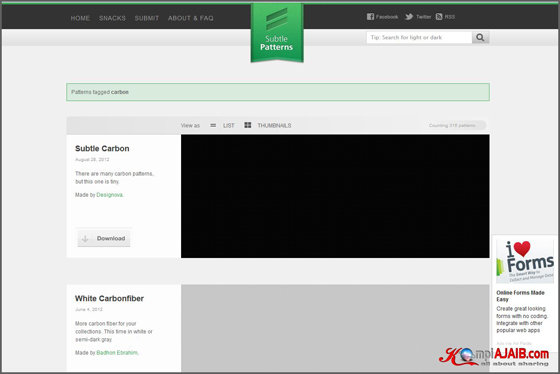Visit designer Designova's link
Screen dimensions: 560x374
[x=110, y=195]
